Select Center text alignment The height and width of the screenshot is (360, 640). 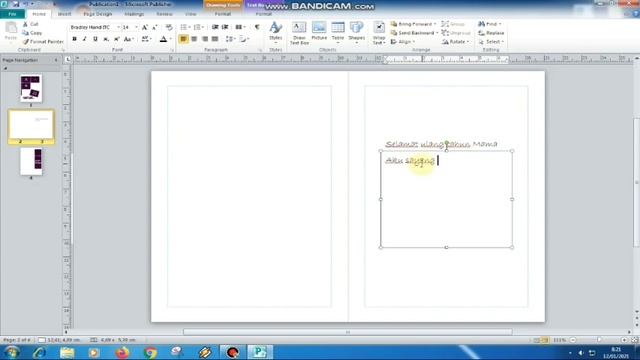194,39
